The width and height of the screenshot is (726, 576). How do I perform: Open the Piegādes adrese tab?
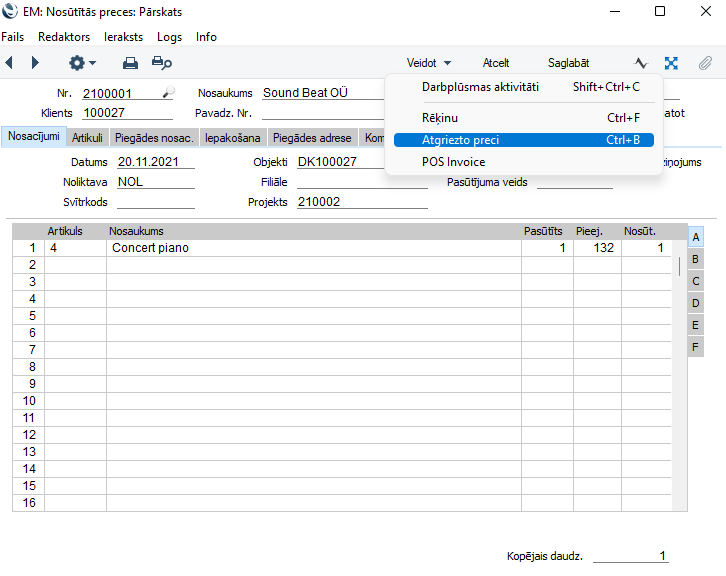point(312,138)
